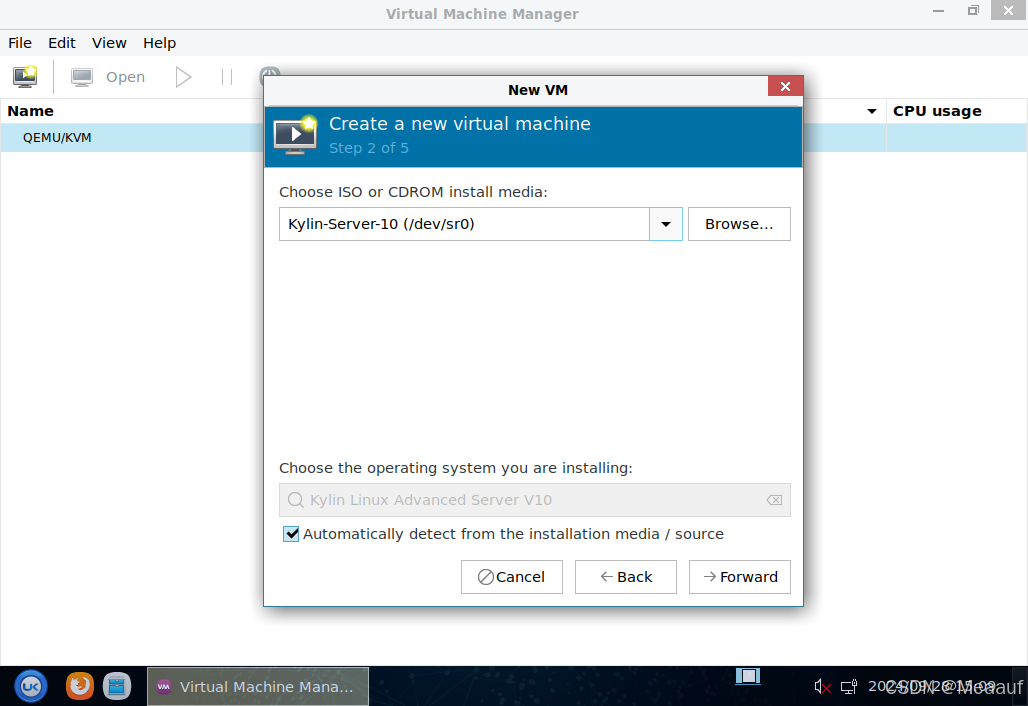This screenshot has width=1028, height=706.
Task: Click the show desktop tray icon
Action: [747, 676]
